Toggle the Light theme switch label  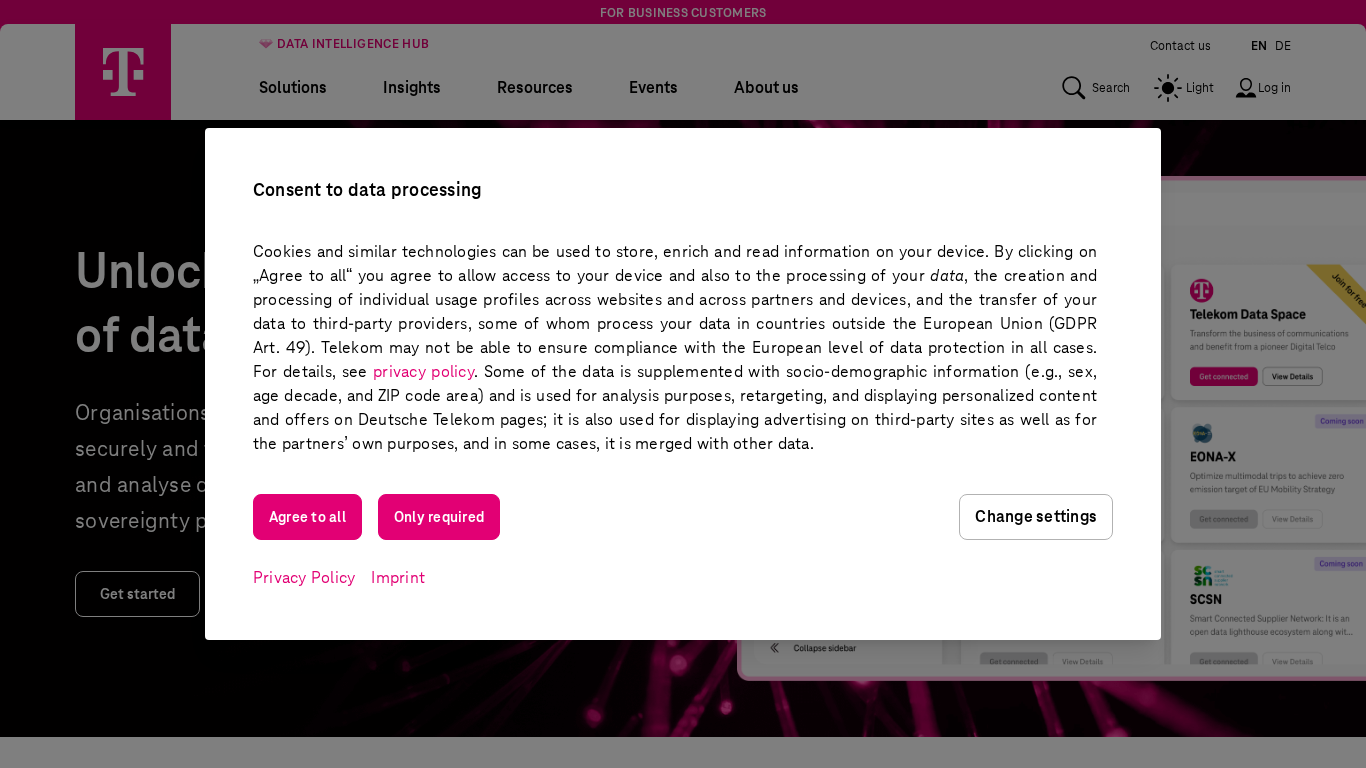click(1199, 88)
